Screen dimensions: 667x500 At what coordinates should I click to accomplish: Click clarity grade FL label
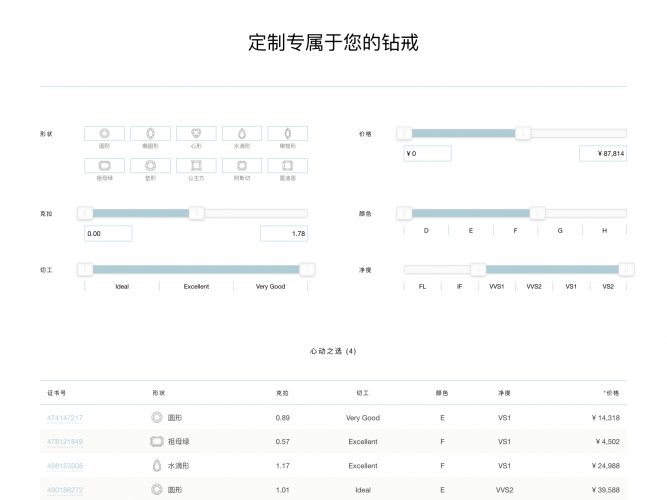[x=422, y=286]
